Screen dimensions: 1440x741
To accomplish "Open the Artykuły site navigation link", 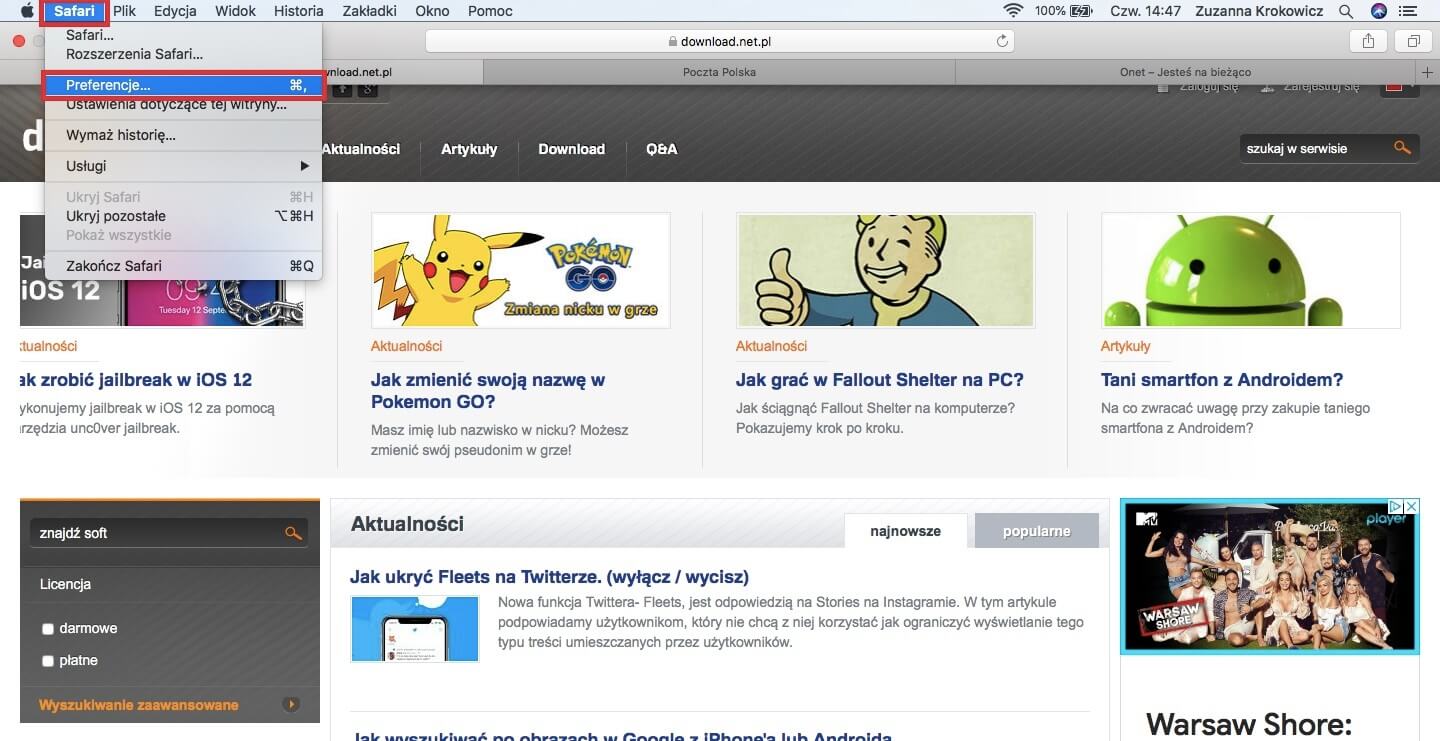I will (469, 149).
